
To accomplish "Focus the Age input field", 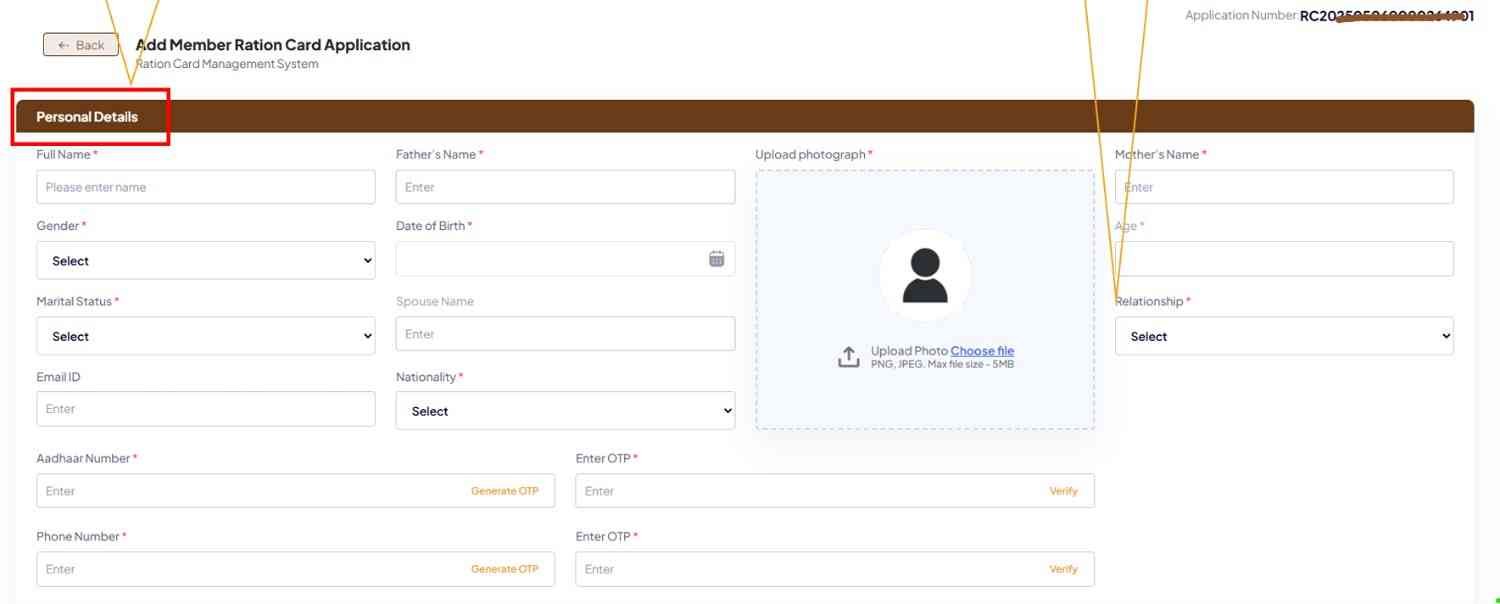I will [x=1284, y=259].
